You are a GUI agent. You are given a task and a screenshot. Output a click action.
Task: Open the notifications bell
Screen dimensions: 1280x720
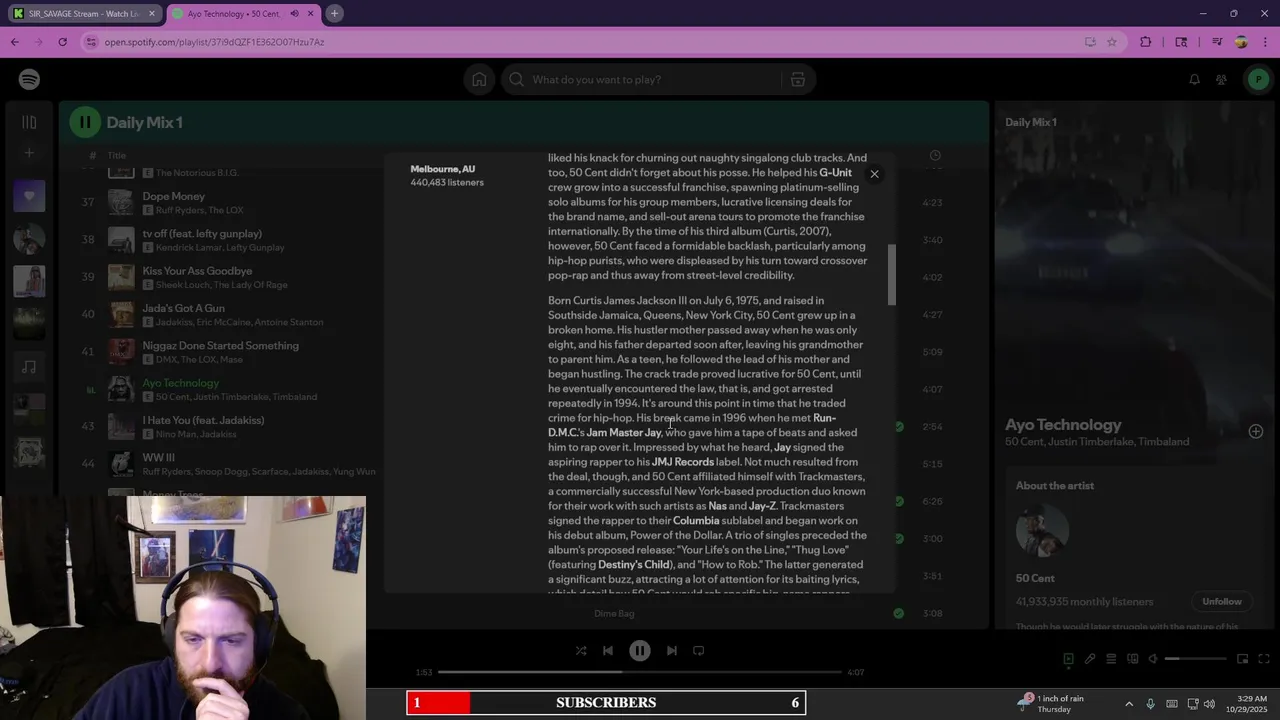[x=1194, y=80]
